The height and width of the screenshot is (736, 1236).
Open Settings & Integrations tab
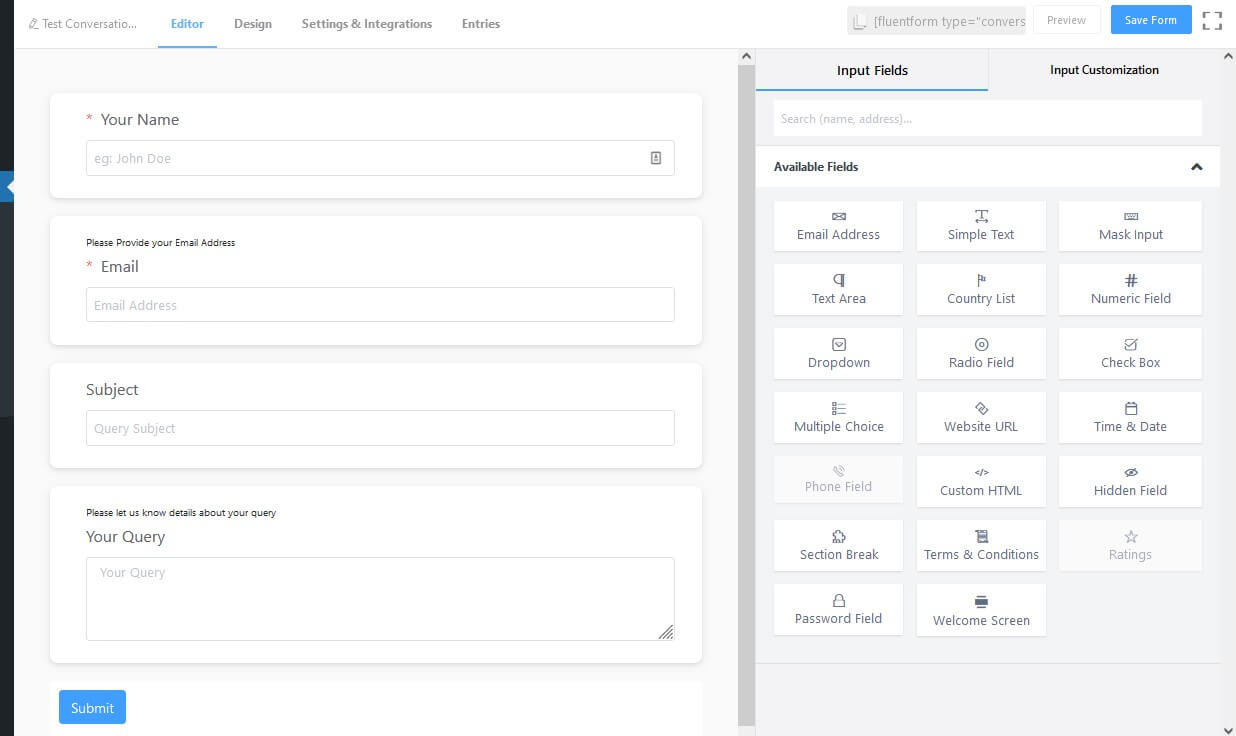click(367, 24)
